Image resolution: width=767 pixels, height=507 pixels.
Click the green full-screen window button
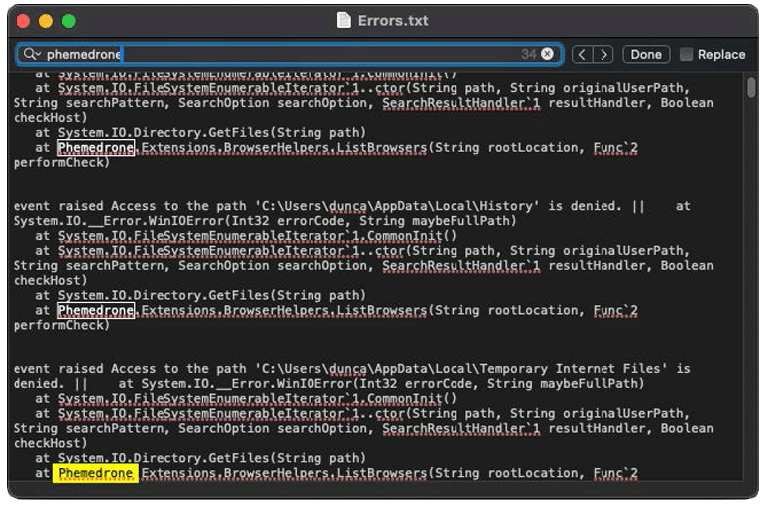tap(68, 21)
